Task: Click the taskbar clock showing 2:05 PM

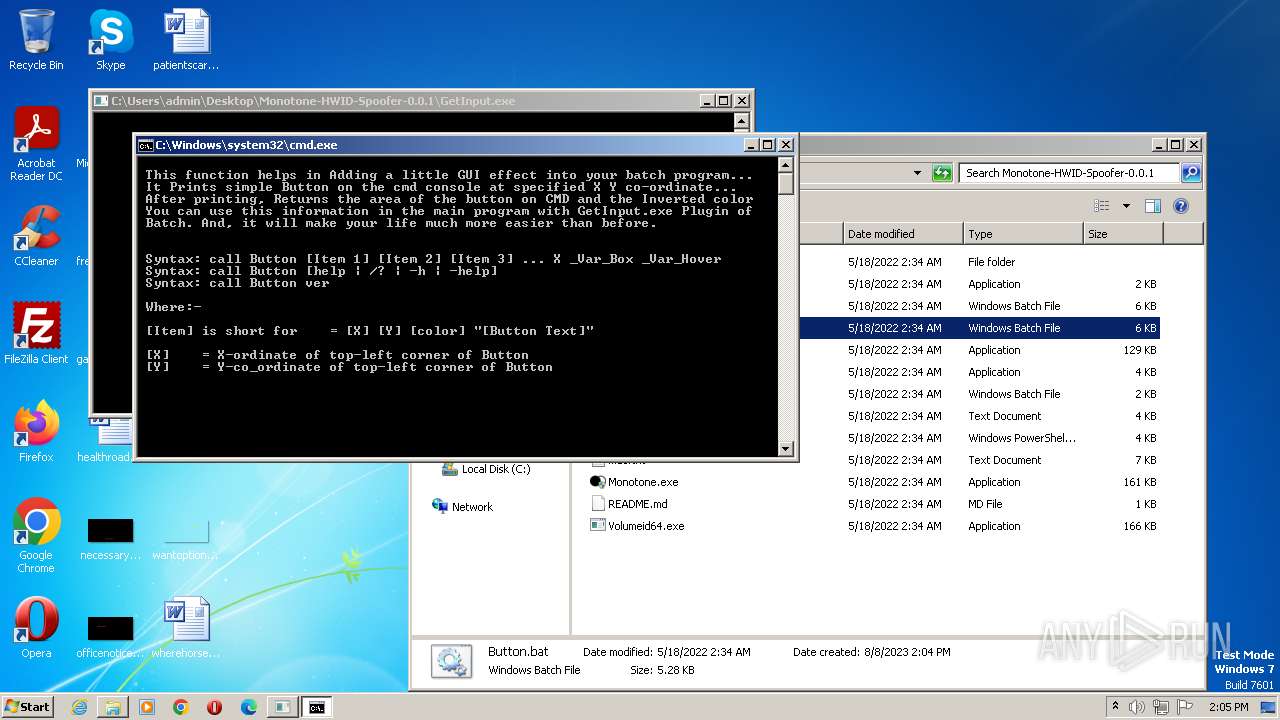Action: coord(1228,707)
